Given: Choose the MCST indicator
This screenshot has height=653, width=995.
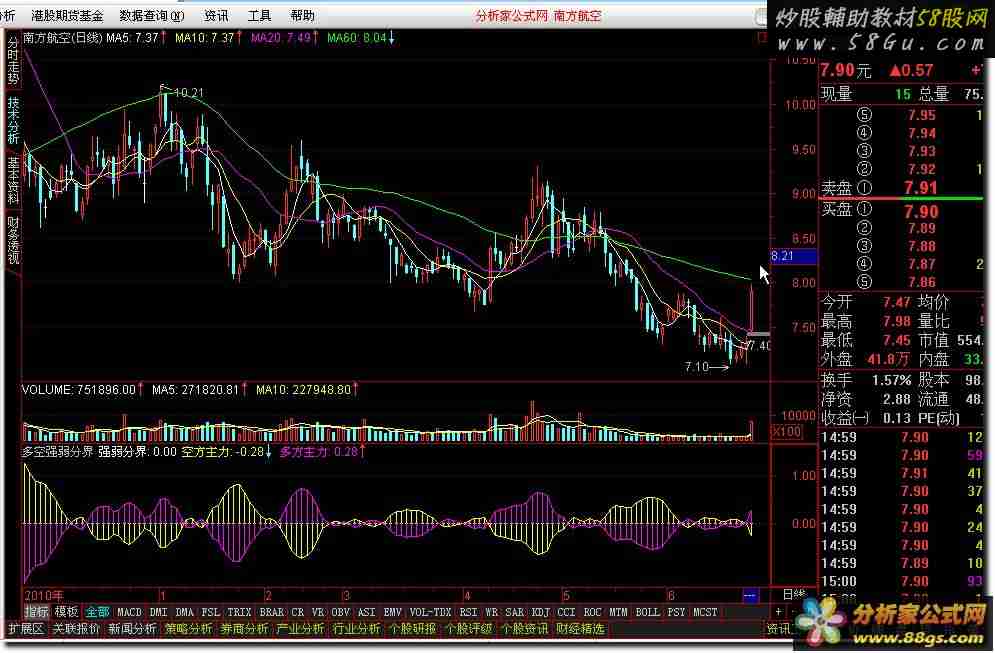Looking at the screenshot, I should (x=705, y=612).
